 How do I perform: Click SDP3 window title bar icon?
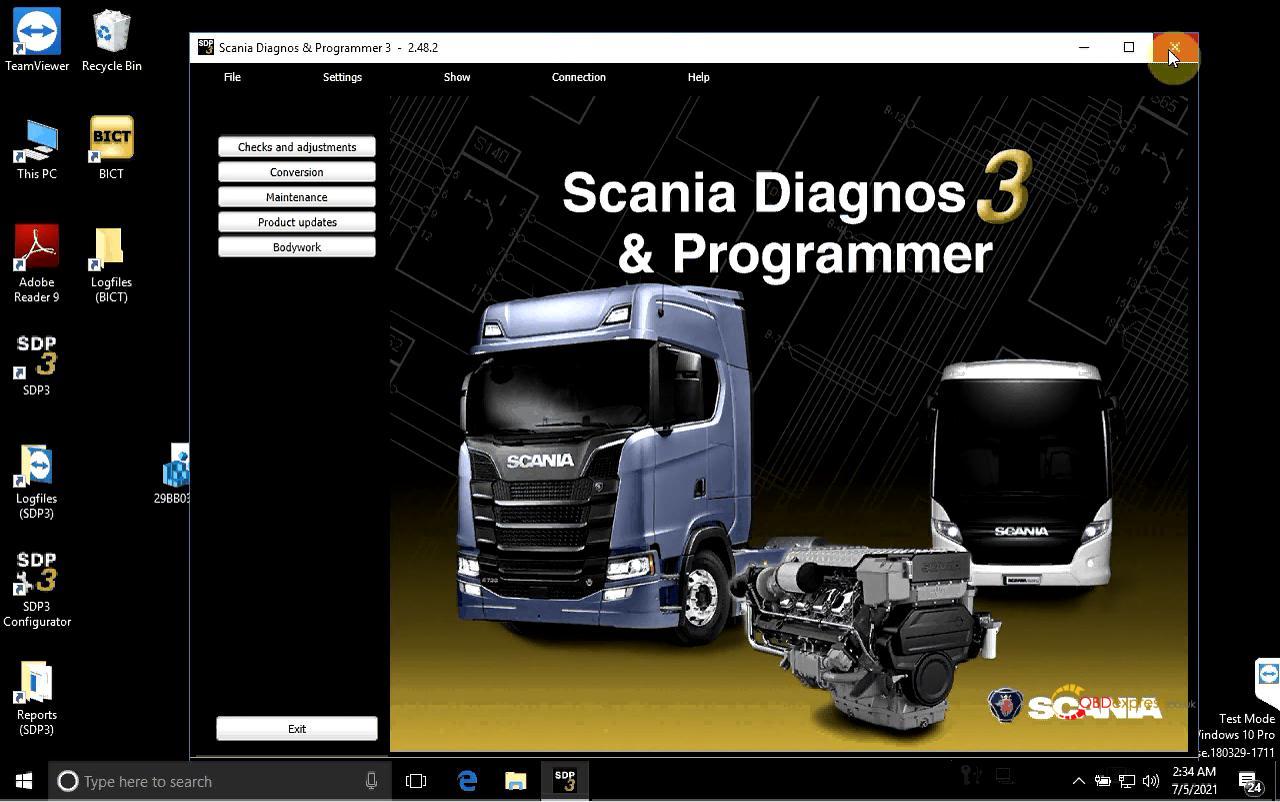(206, 47)
